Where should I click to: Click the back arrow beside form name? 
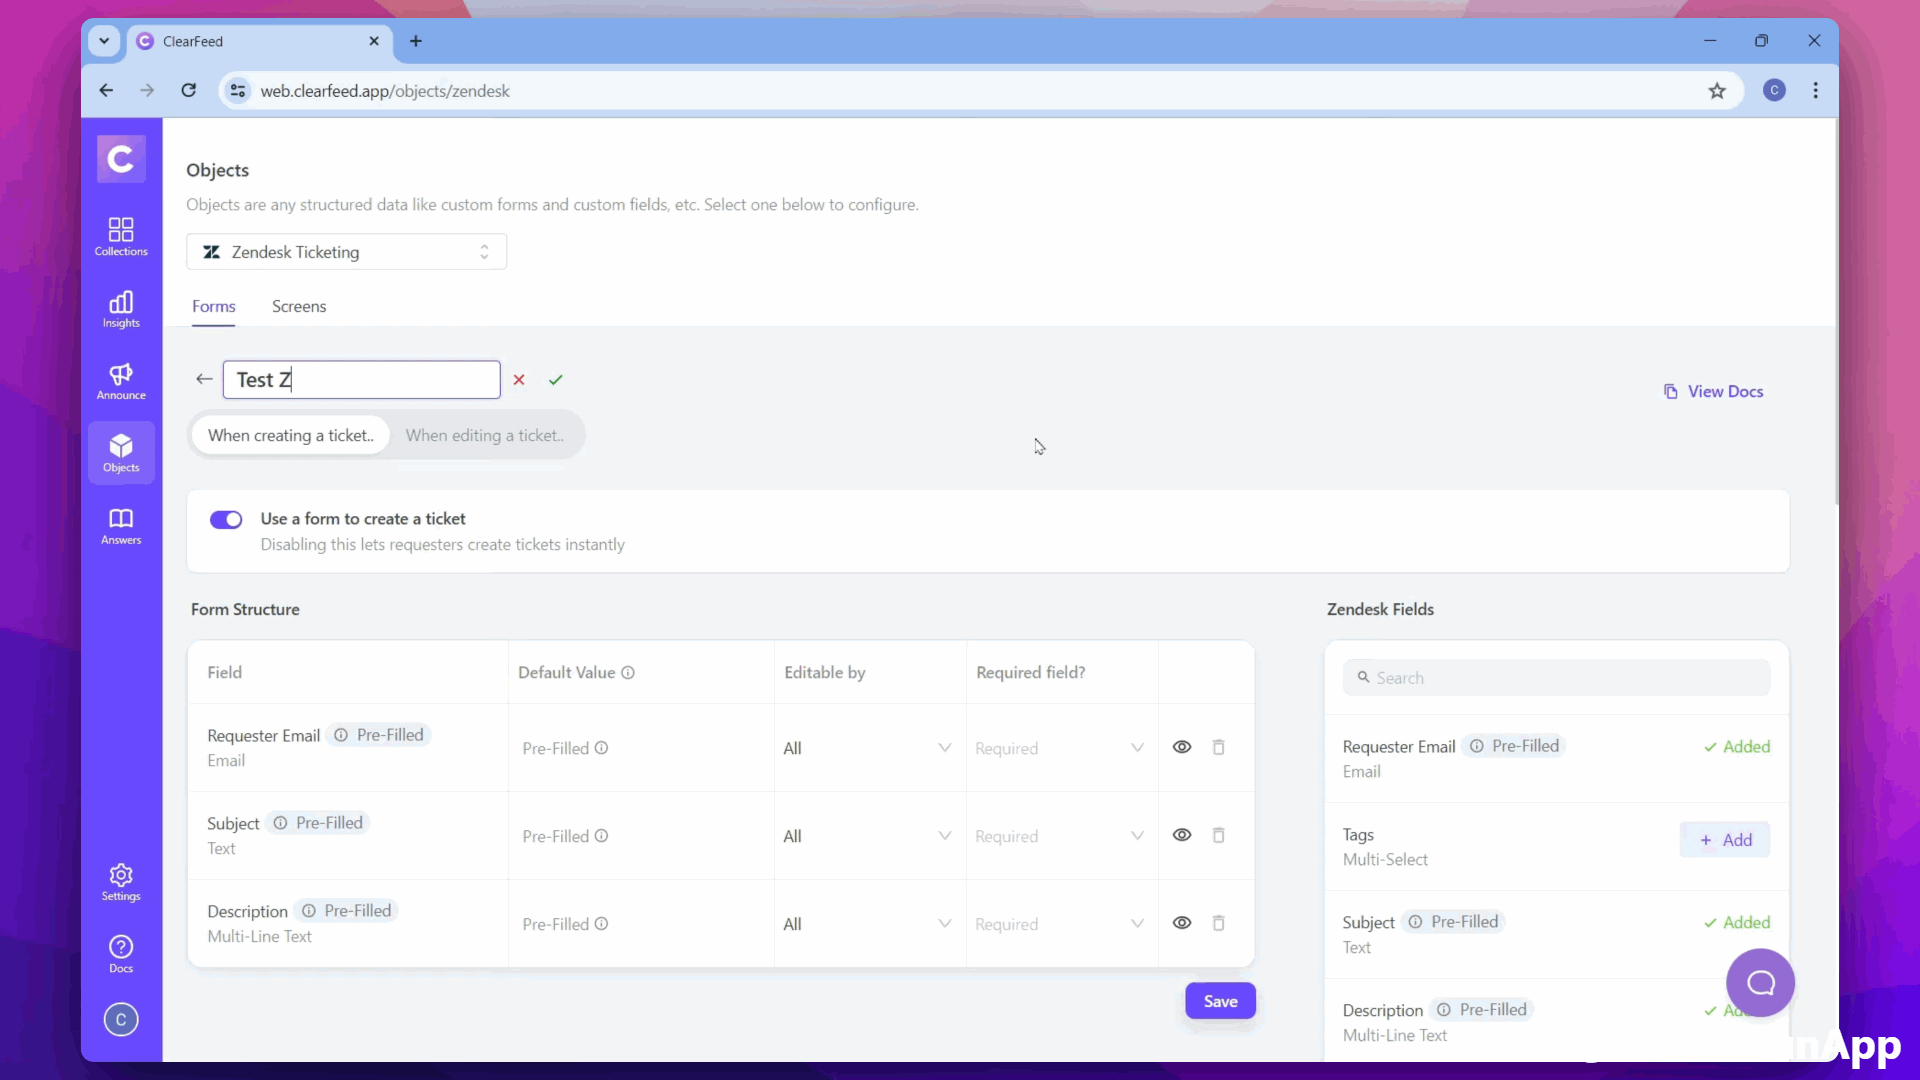pos(204,379)
